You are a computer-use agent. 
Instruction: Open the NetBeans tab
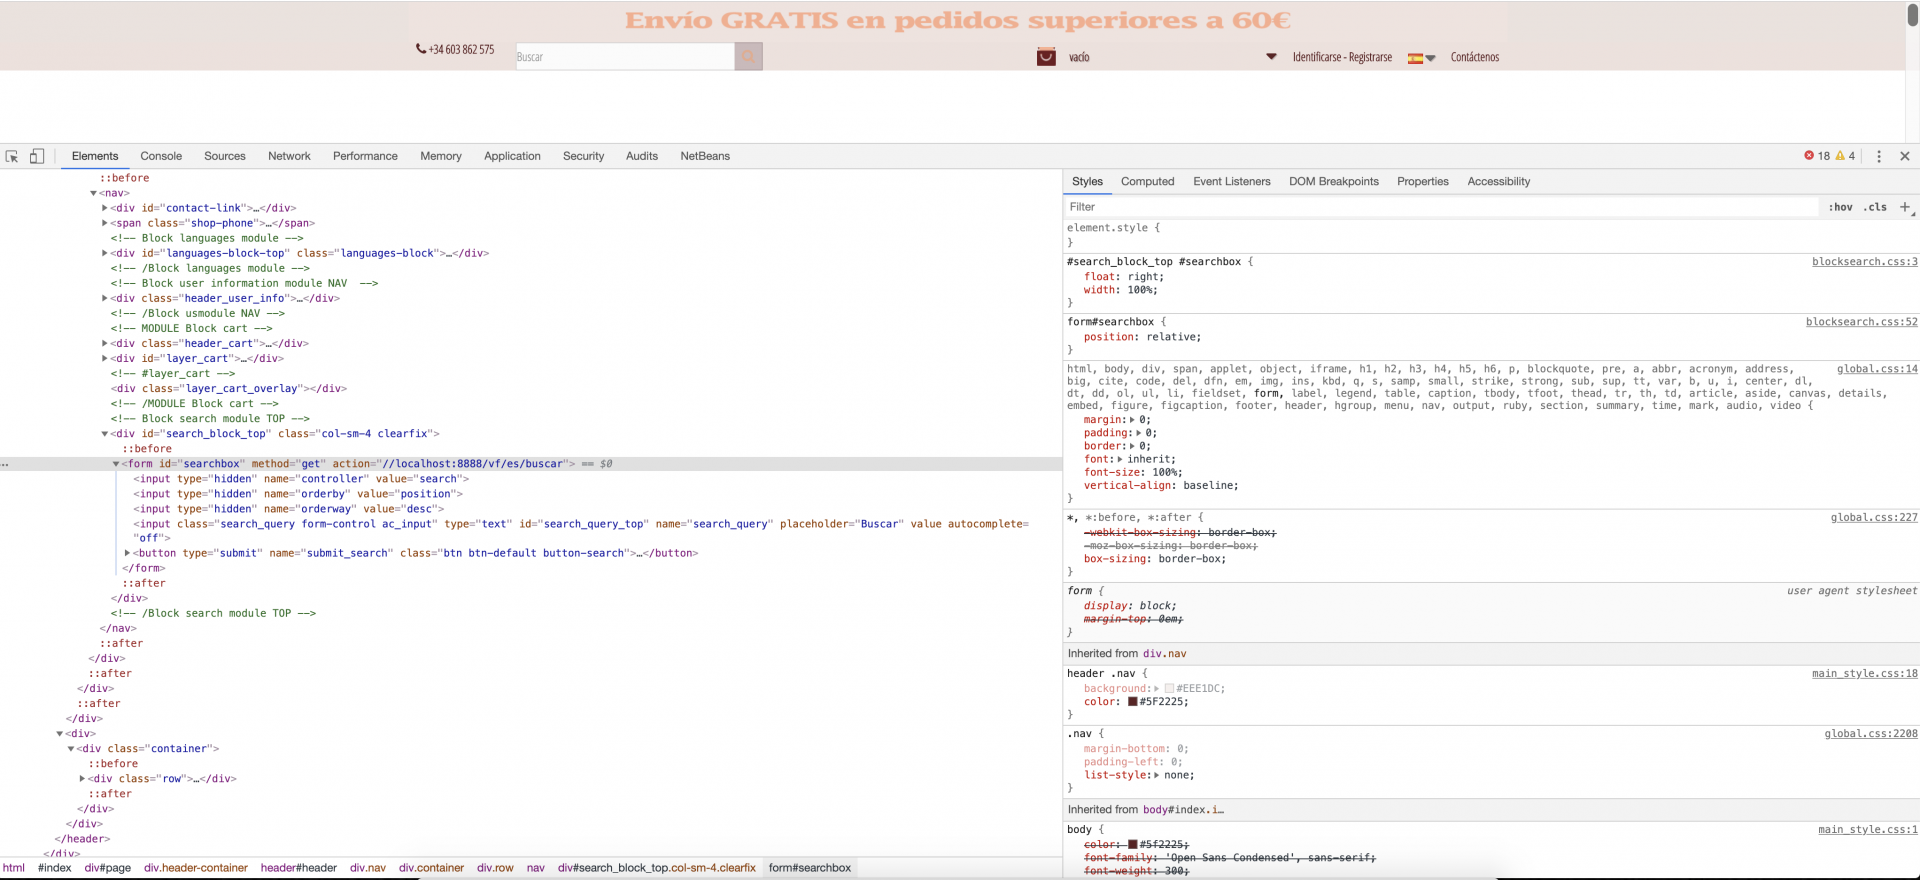705,156
